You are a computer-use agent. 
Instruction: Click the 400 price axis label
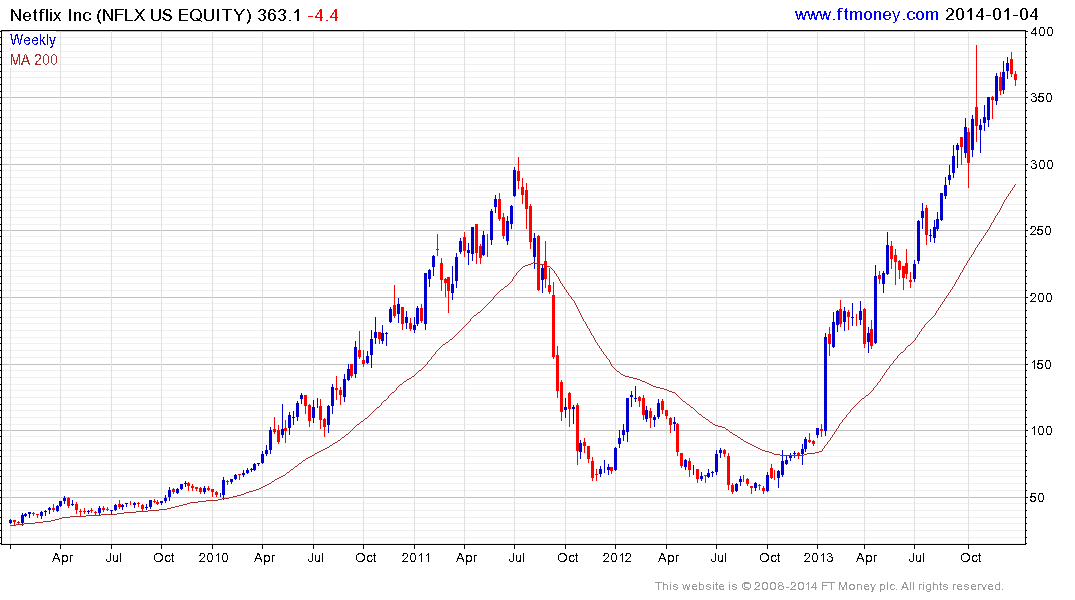point(1042,32)
